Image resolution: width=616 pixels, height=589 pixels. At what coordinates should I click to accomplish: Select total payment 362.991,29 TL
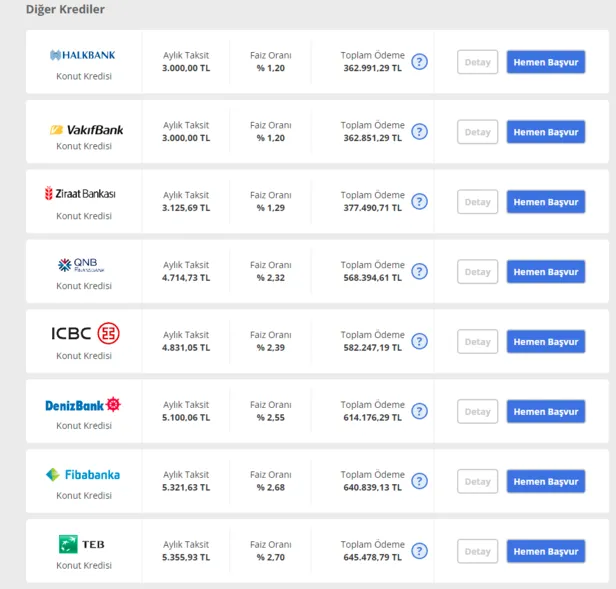click(x=372, y=68)
